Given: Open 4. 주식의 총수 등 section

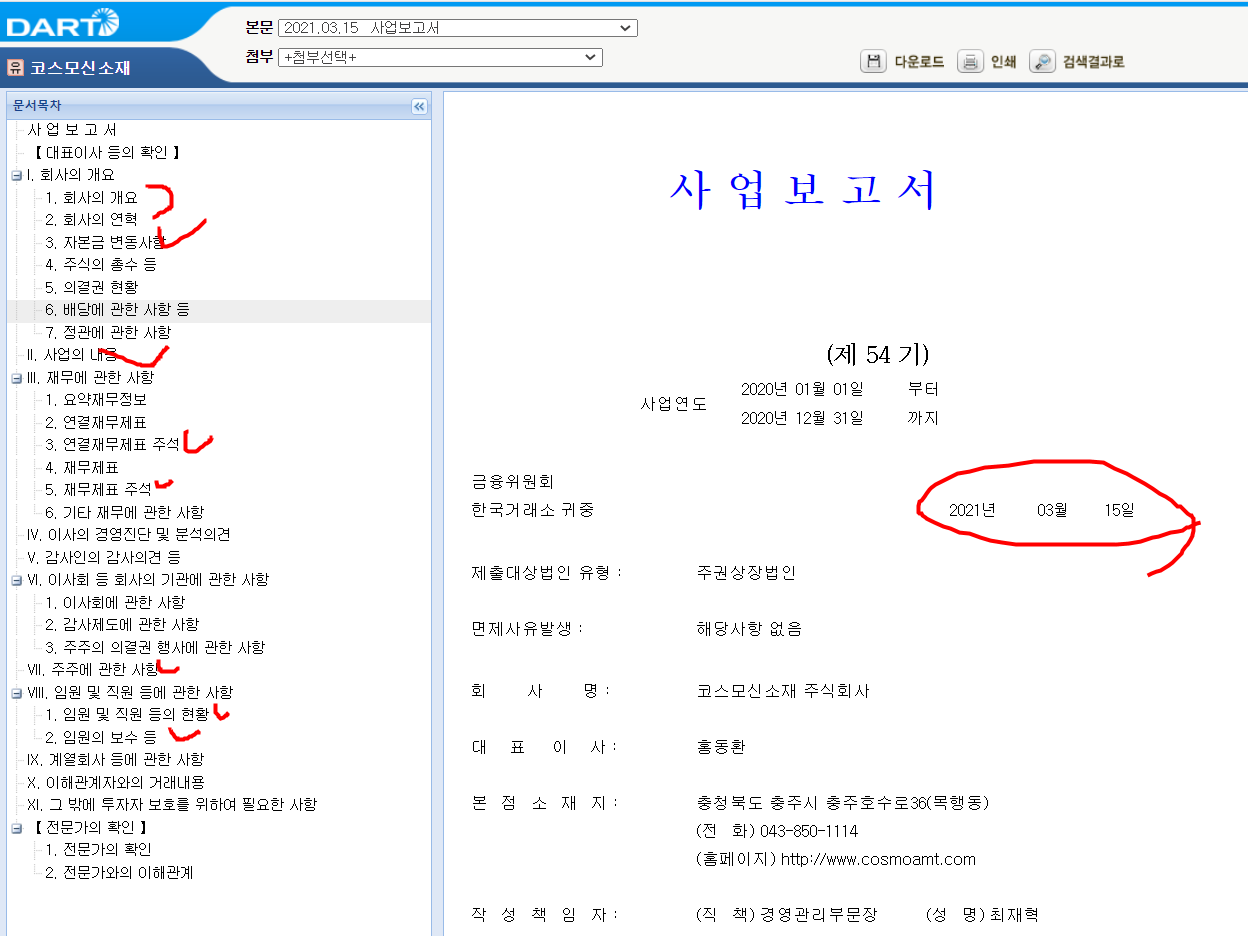Looking at the screenshot, I should (101, 265).
